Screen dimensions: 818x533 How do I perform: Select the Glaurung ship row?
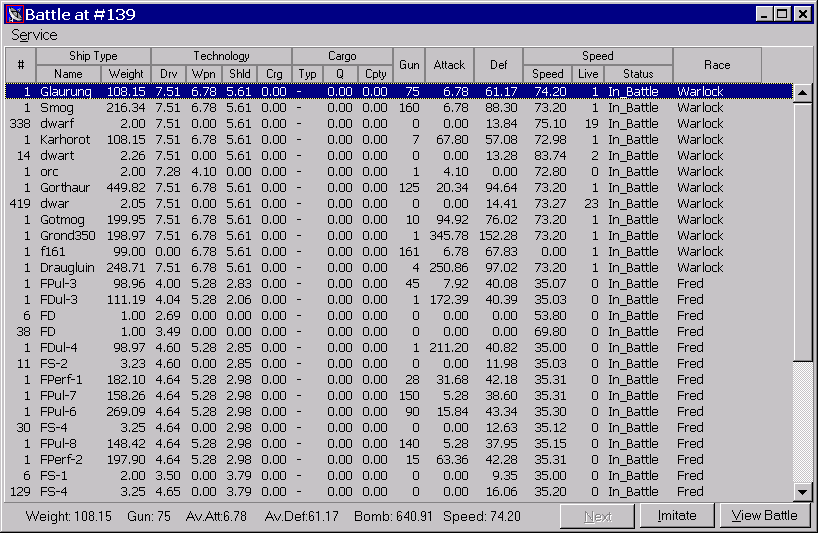(399, 91)
